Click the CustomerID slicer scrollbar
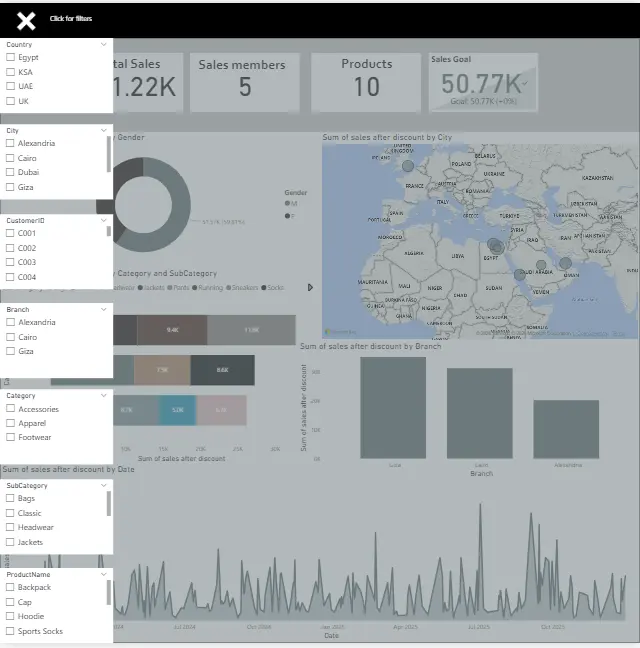This screenshot has height=648, width=640. tap(109, 231)
